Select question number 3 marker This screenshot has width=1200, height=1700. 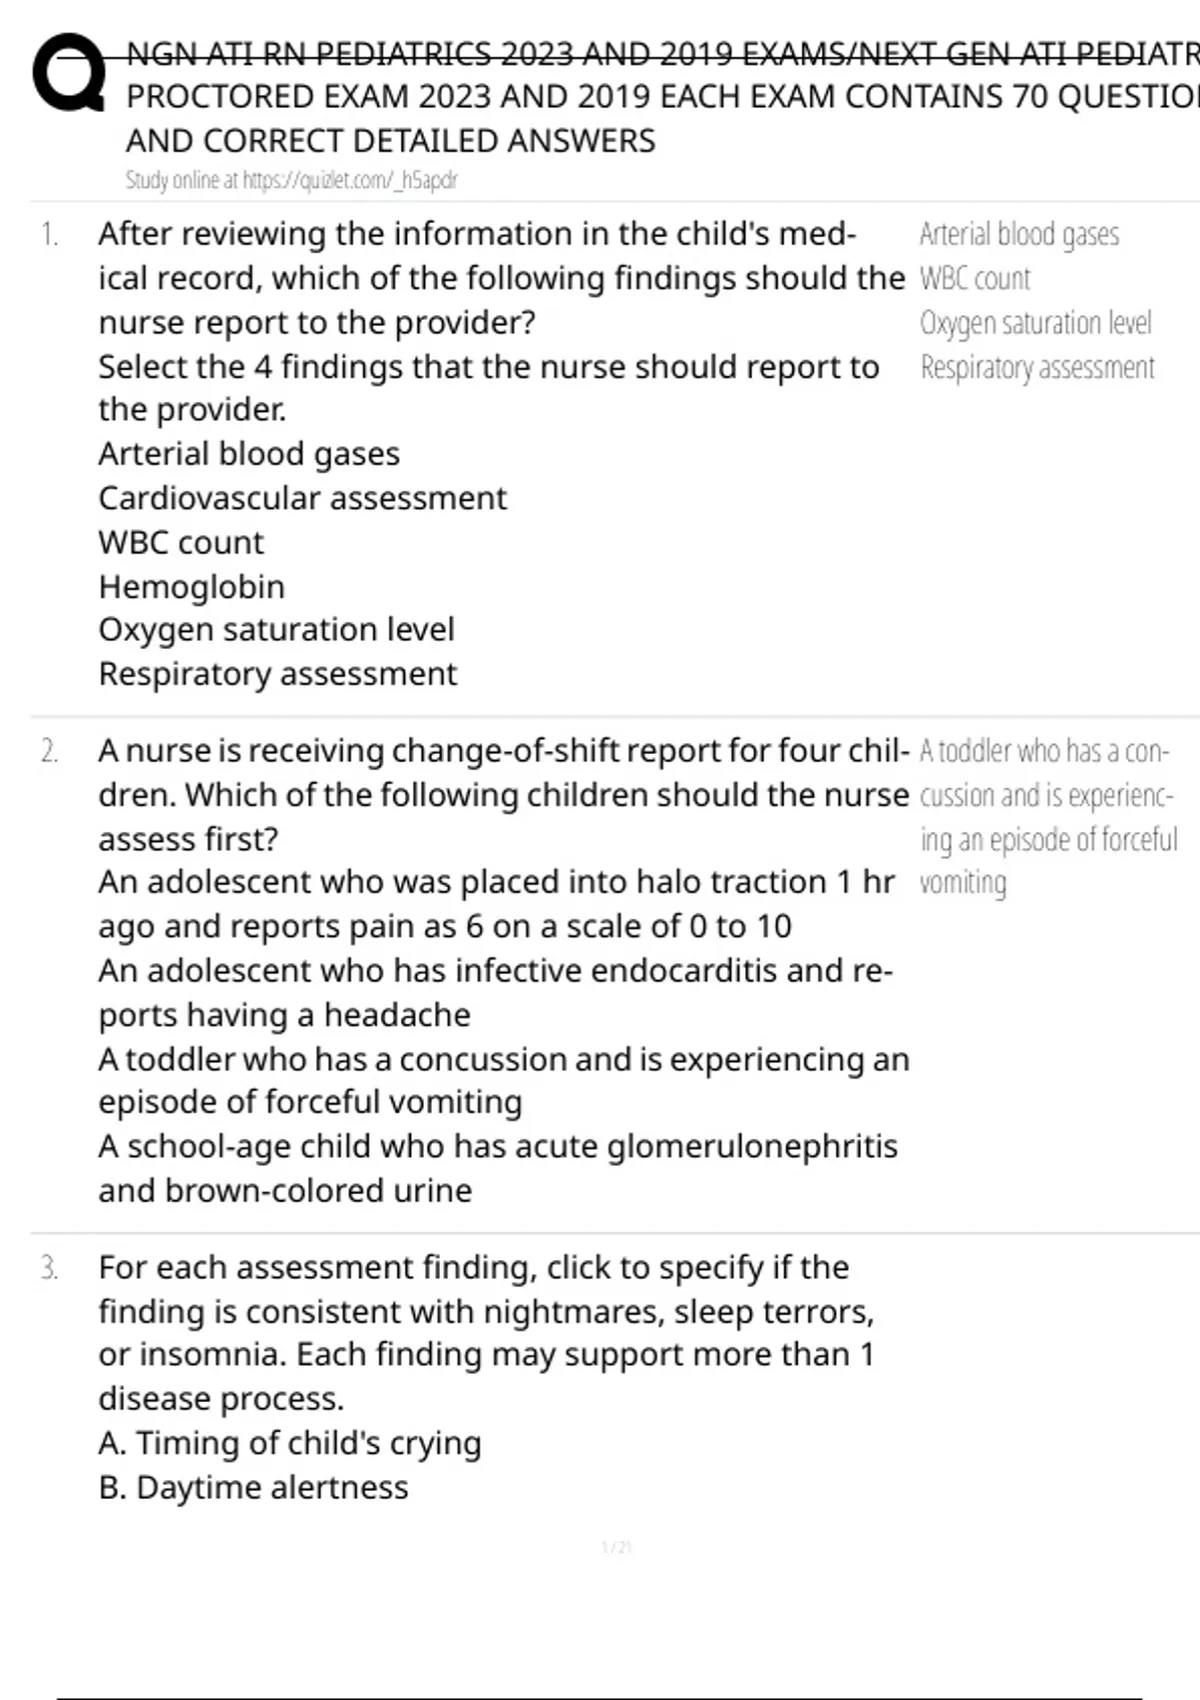click(49, 1268)
